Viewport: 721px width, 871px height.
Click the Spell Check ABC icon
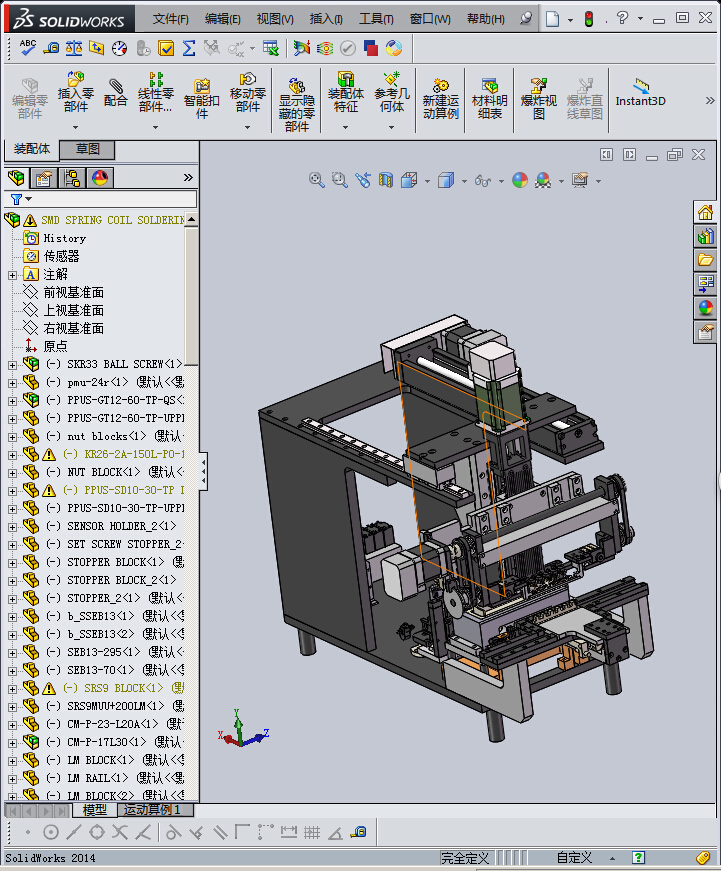click(x=27, y=48)
